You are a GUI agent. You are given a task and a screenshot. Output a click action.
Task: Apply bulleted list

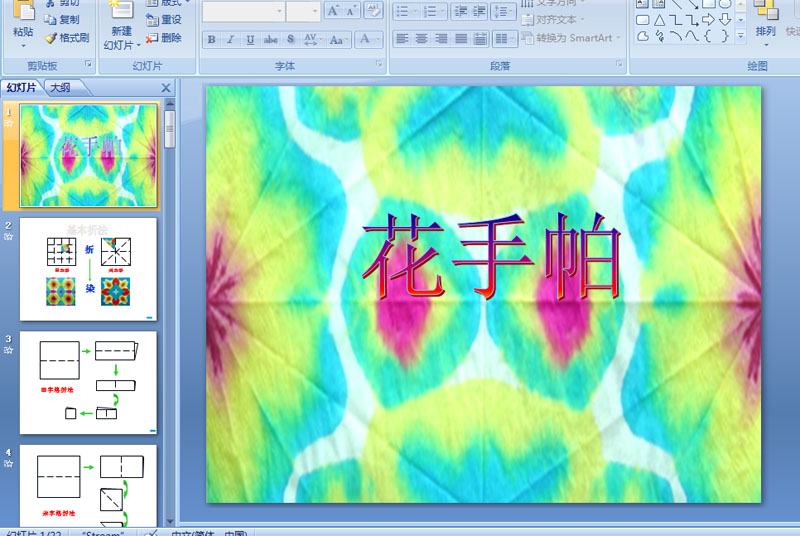406,11
